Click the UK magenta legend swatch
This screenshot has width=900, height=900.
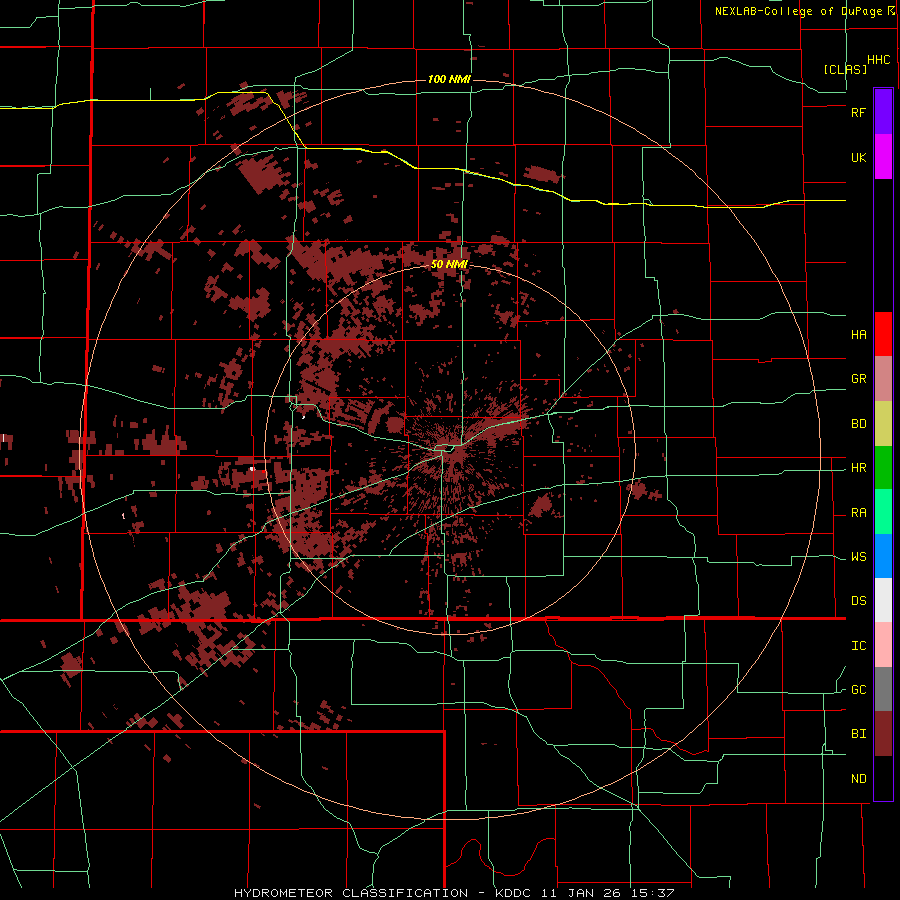[883, 157]
